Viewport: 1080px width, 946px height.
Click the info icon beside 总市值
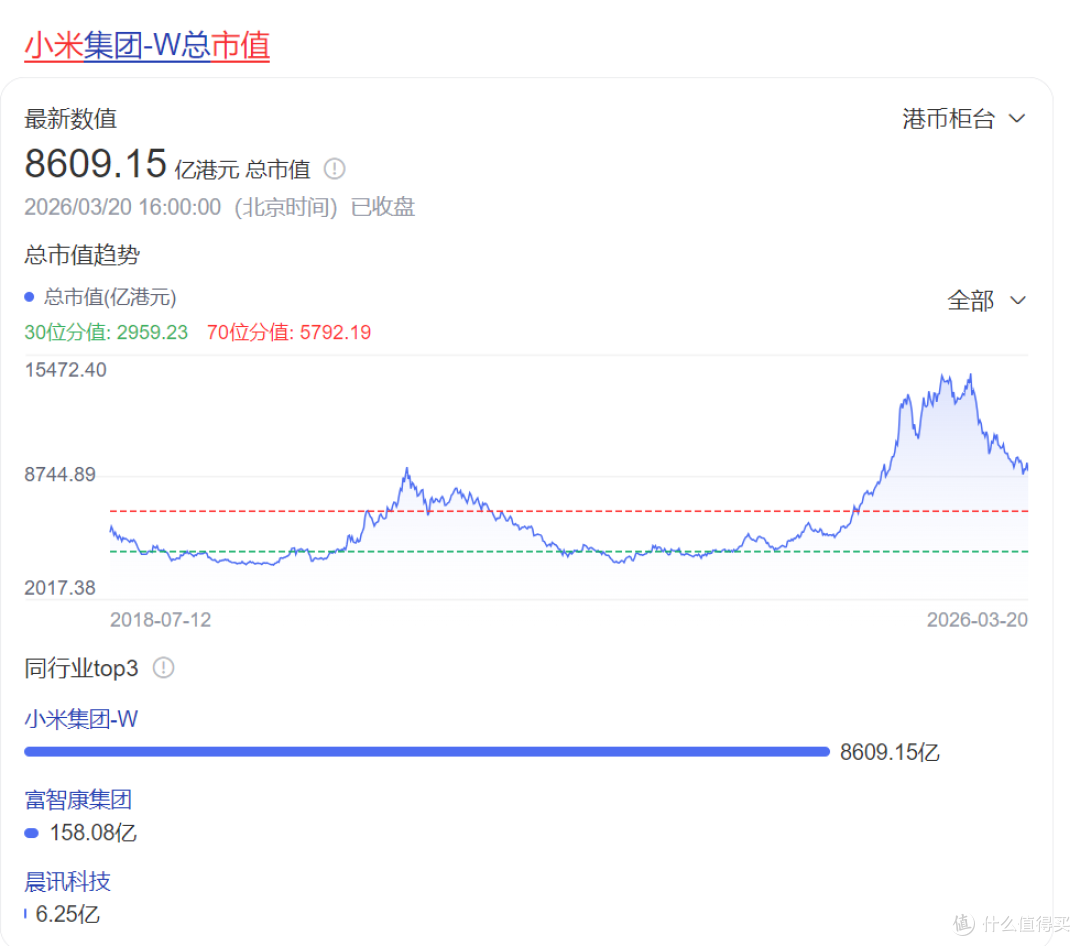335,169
